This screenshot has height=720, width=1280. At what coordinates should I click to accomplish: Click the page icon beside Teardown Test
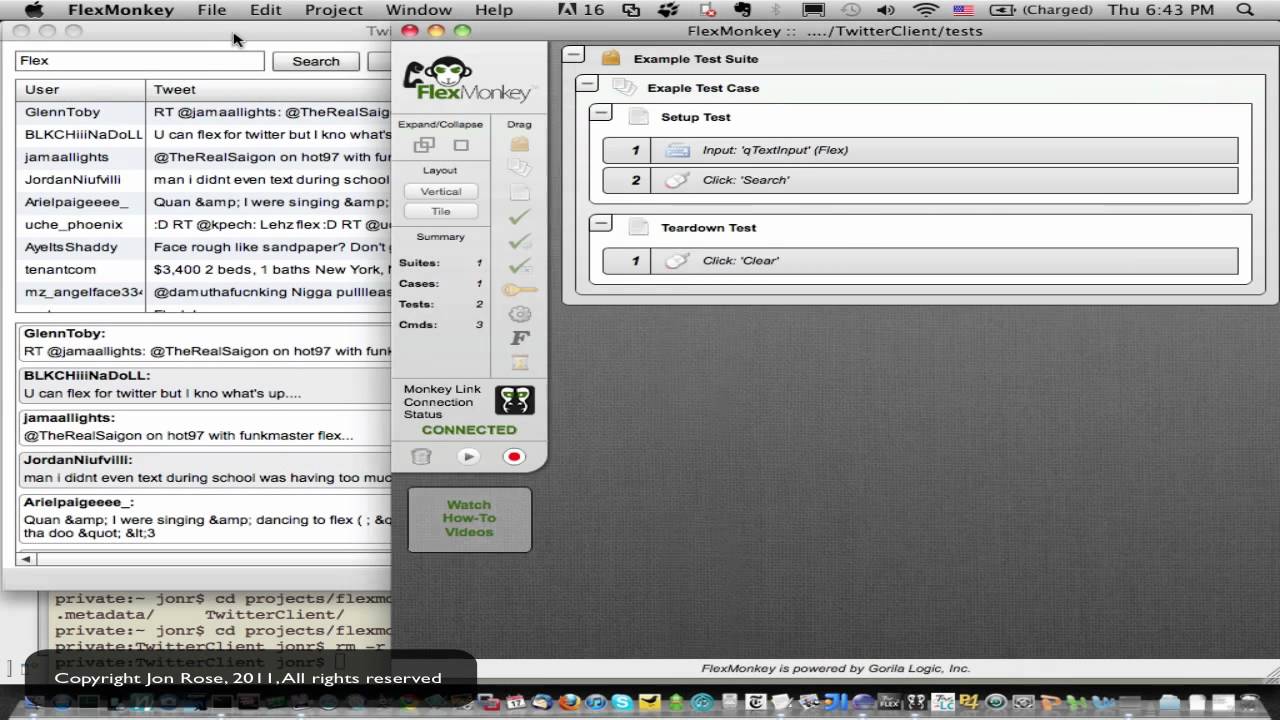pyautogui.click(x=638, y=227)
